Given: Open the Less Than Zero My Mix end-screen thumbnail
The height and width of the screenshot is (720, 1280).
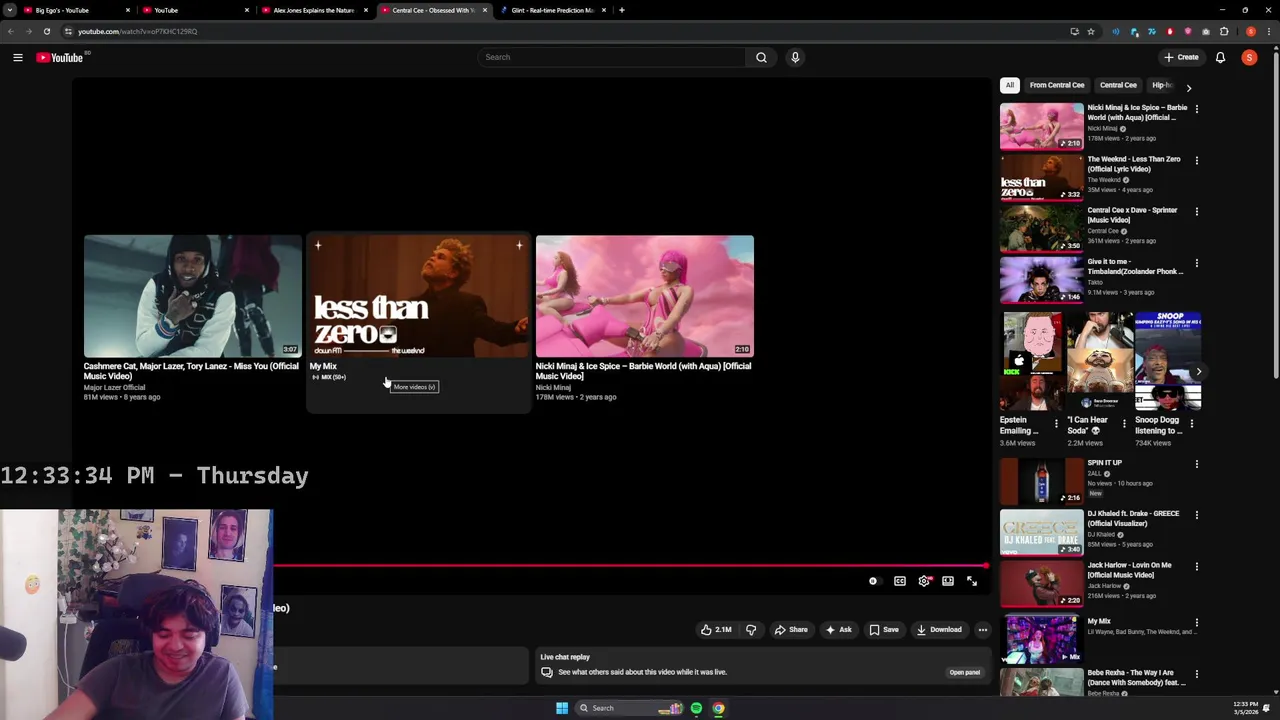Looking at the screenshot, I should pos(418,296).
